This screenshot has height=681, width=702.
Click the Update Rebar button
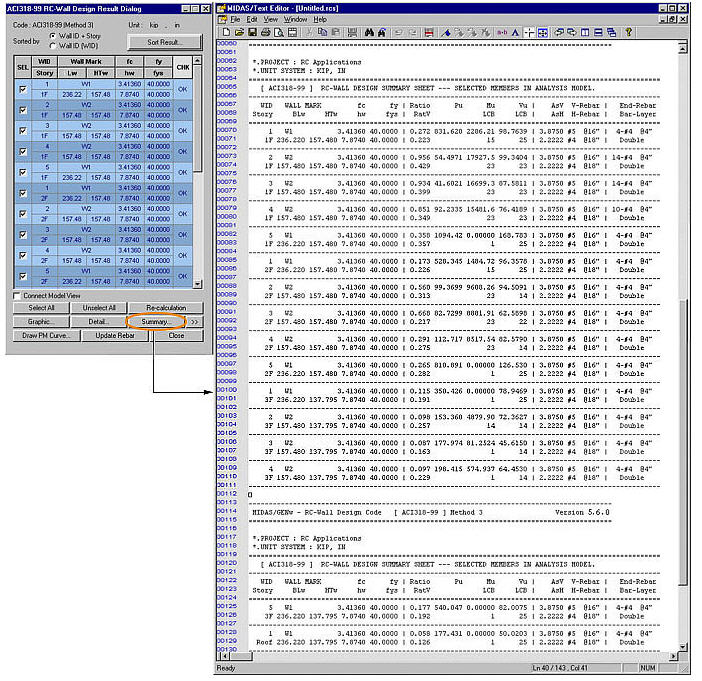pos(115,336)
